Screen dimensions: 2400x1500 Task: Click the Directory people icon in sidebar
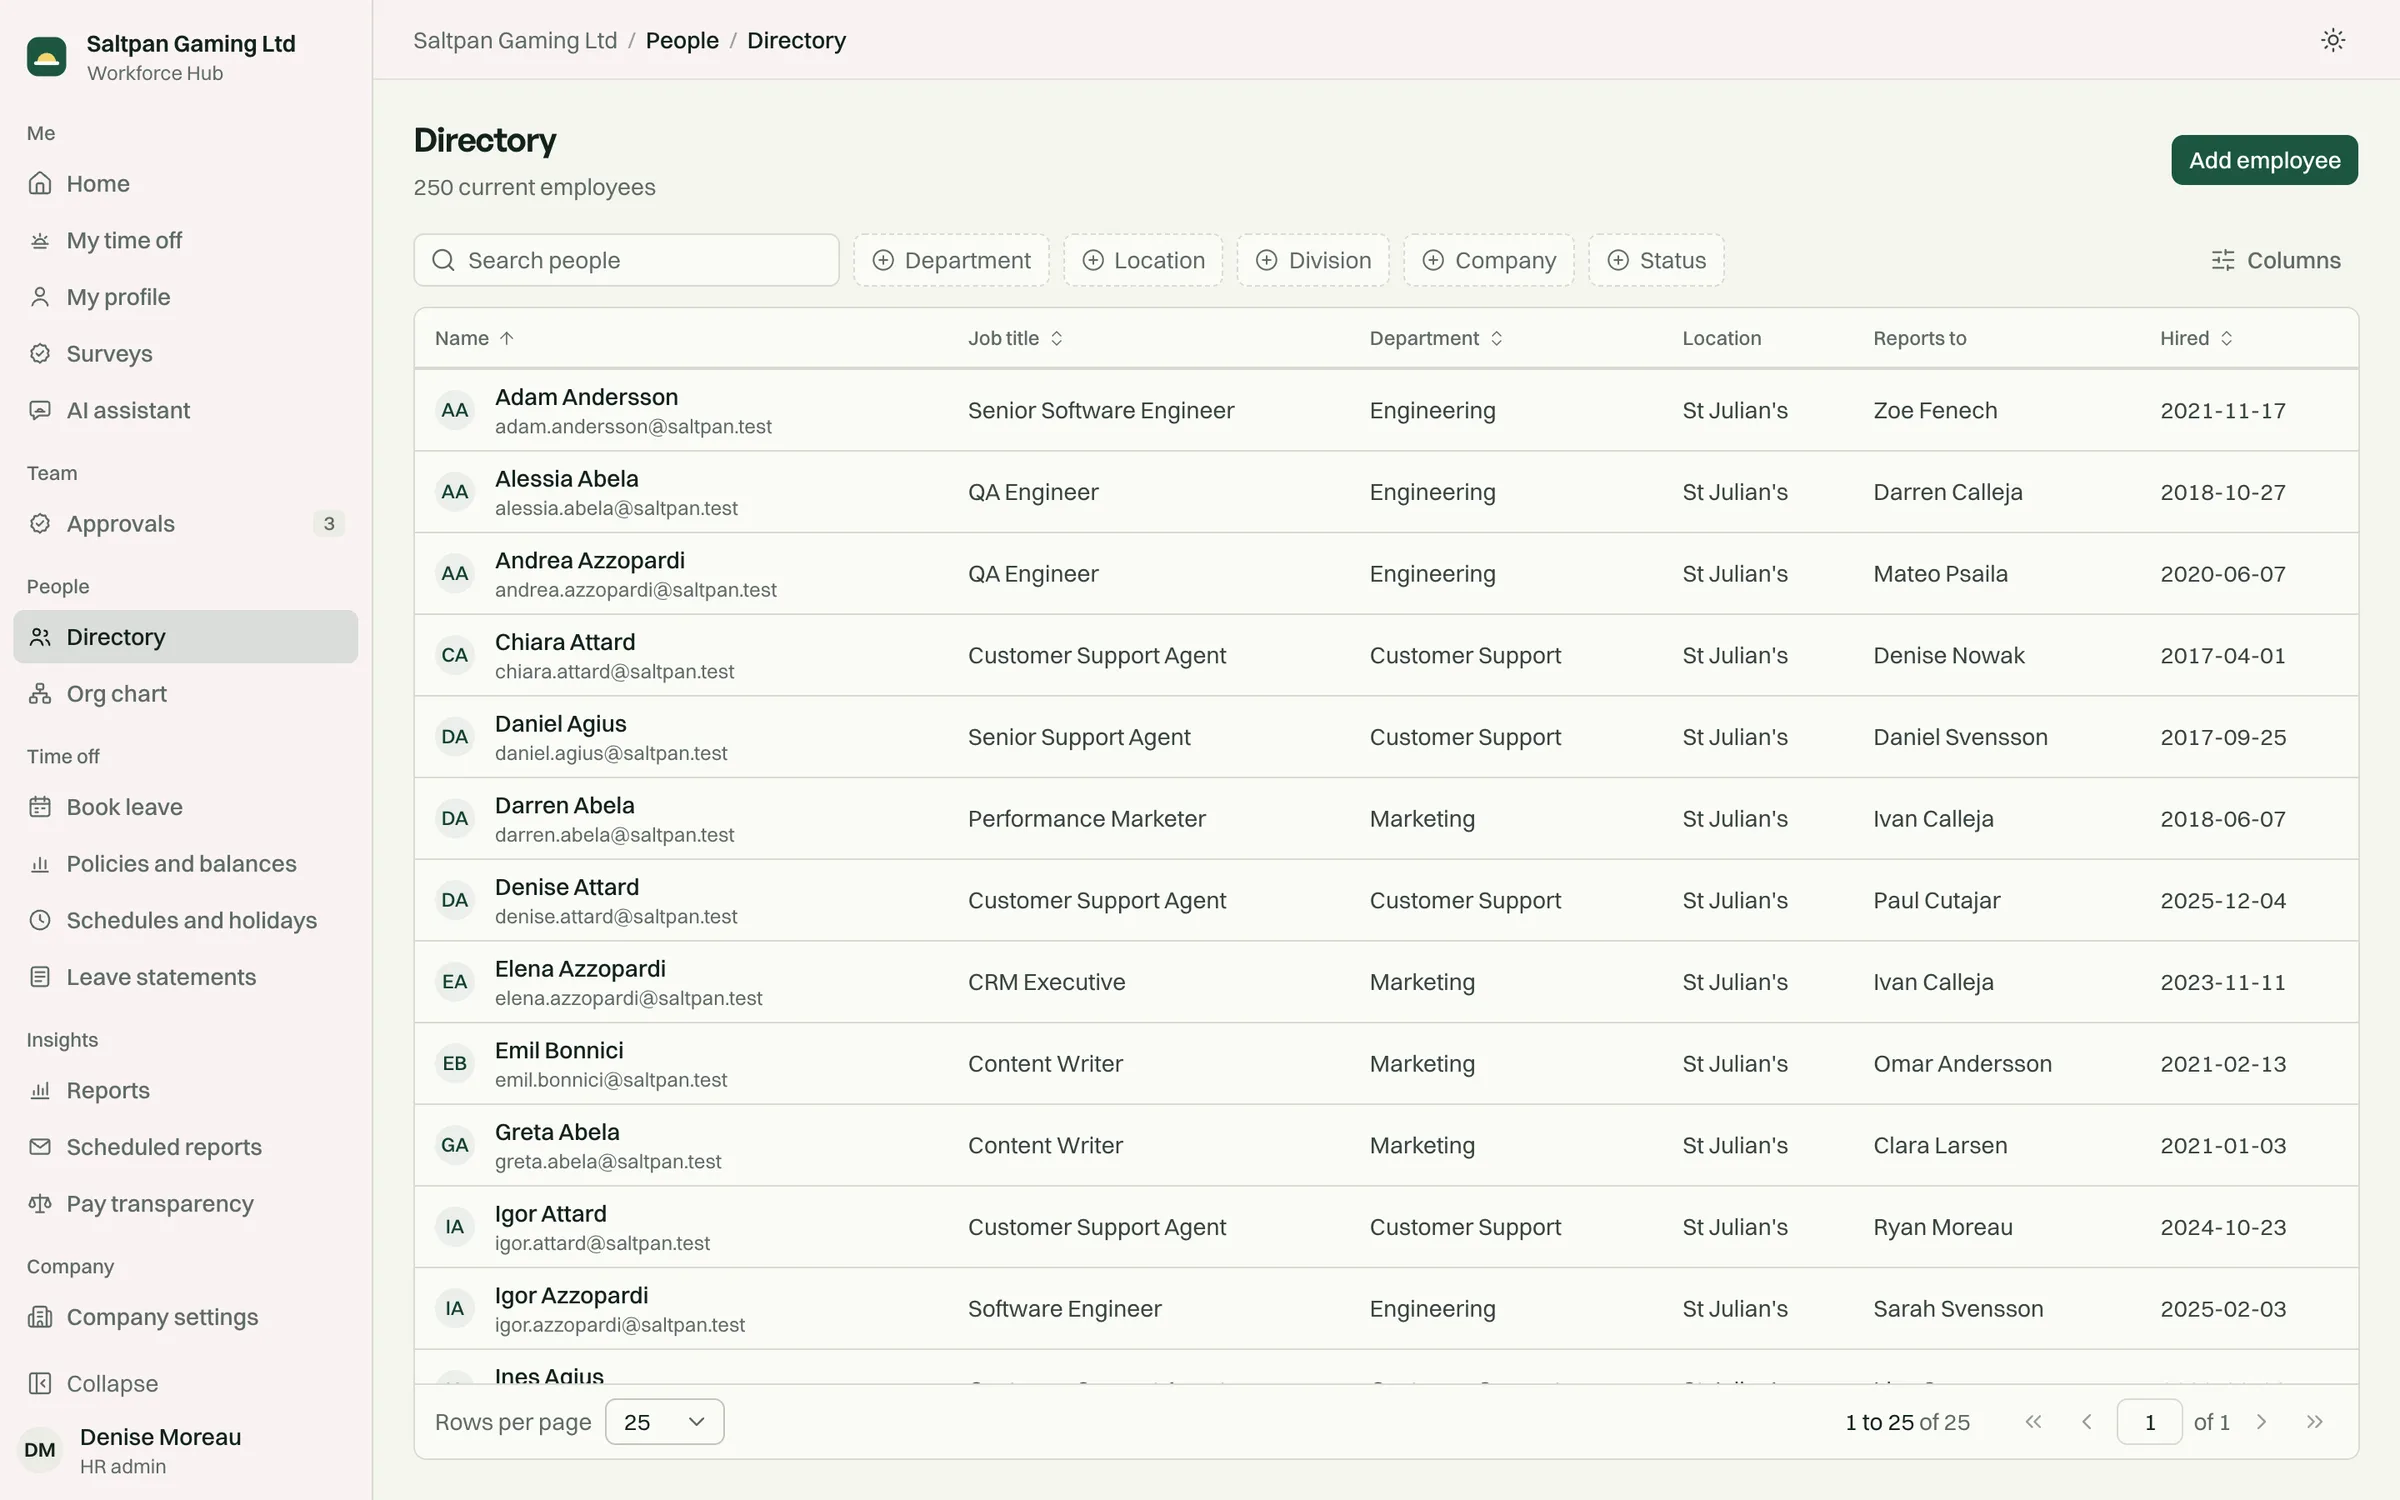click(40, 637)
